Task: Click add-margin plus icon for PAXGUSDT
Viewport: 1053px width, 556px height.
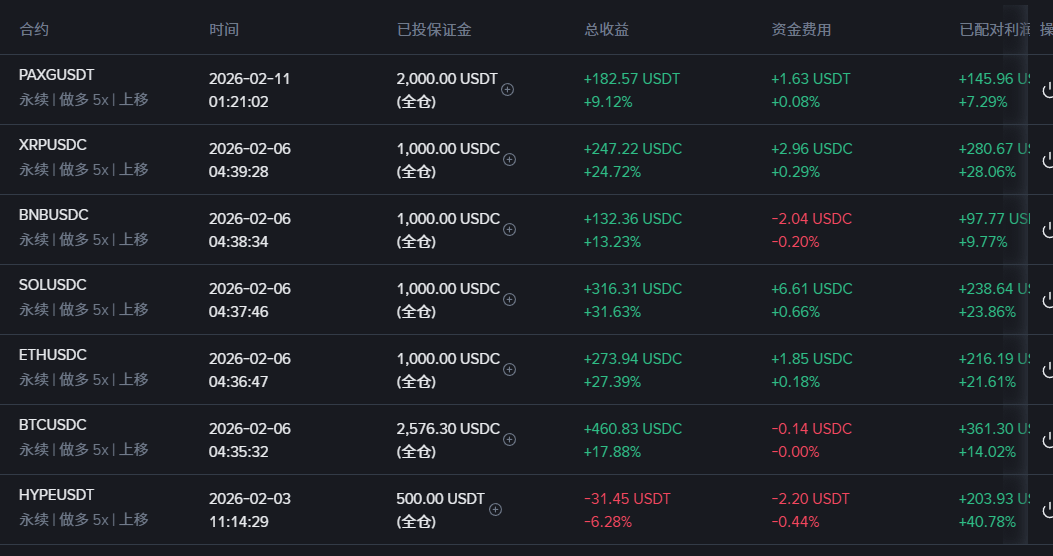Action: (x=507, y=90)
